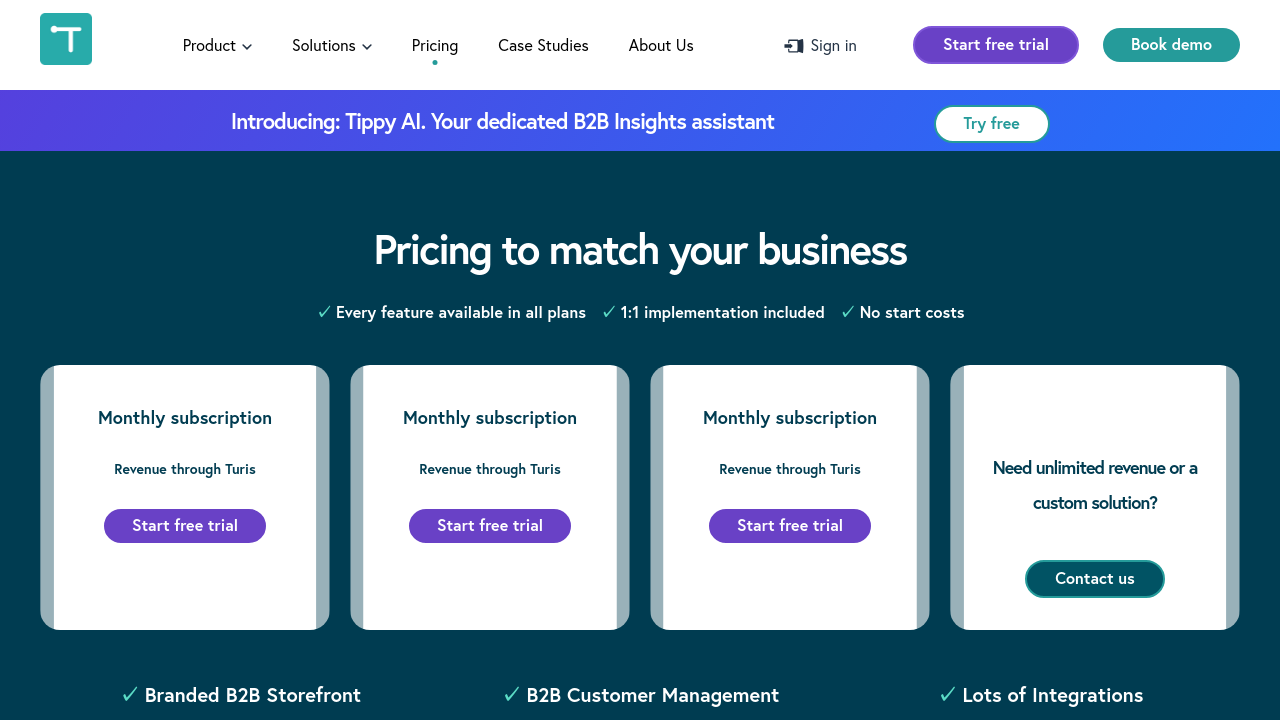
Task: Go to Case Studies page
Action: tap(543, 46)
